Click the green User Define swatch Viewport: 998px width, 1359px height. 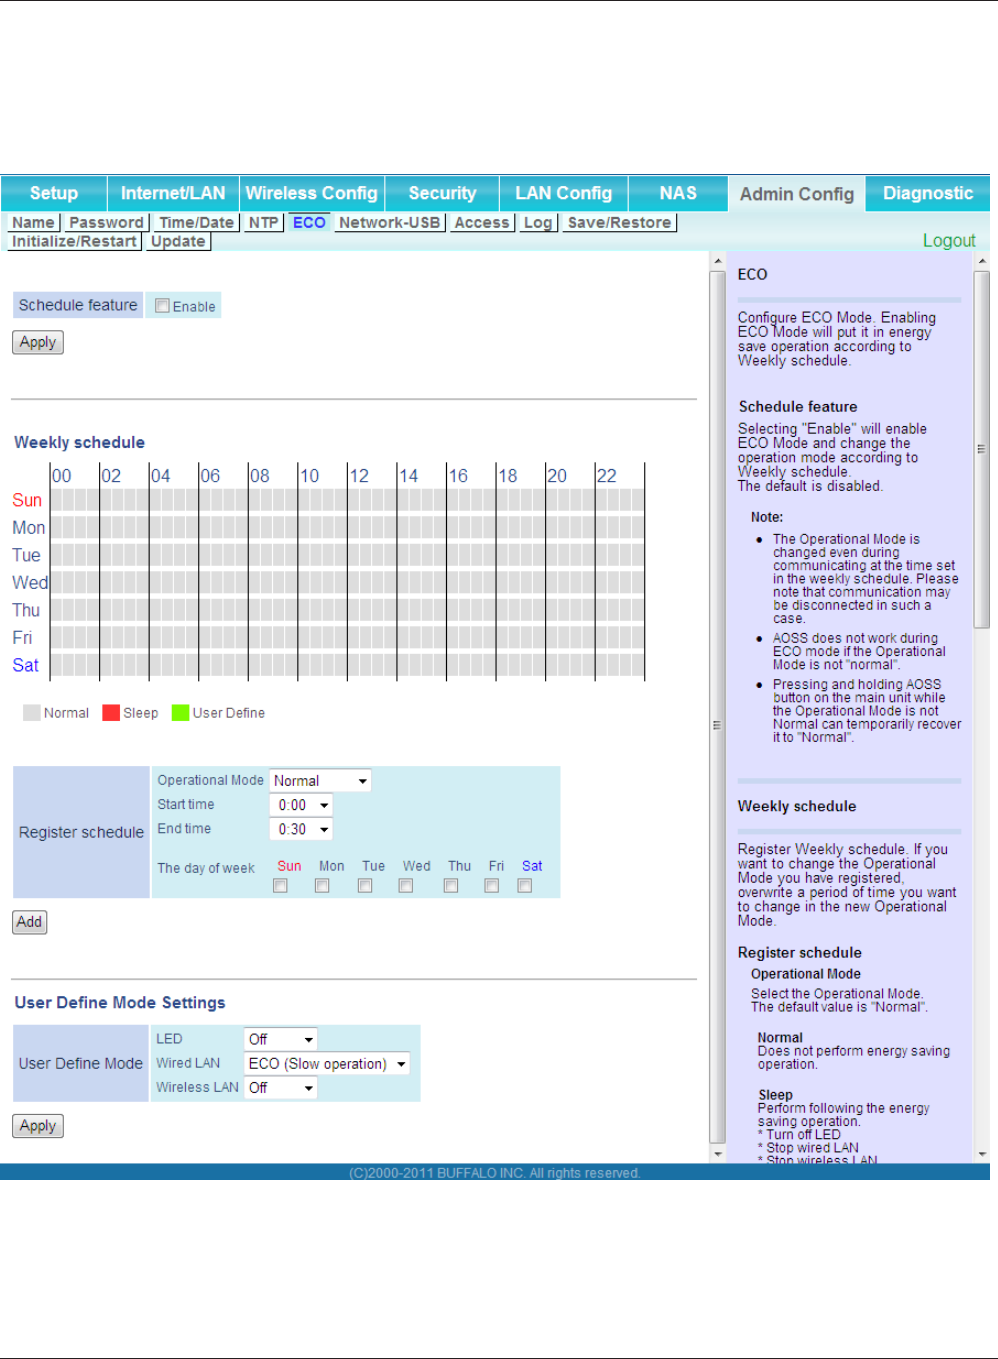(180, 713)
